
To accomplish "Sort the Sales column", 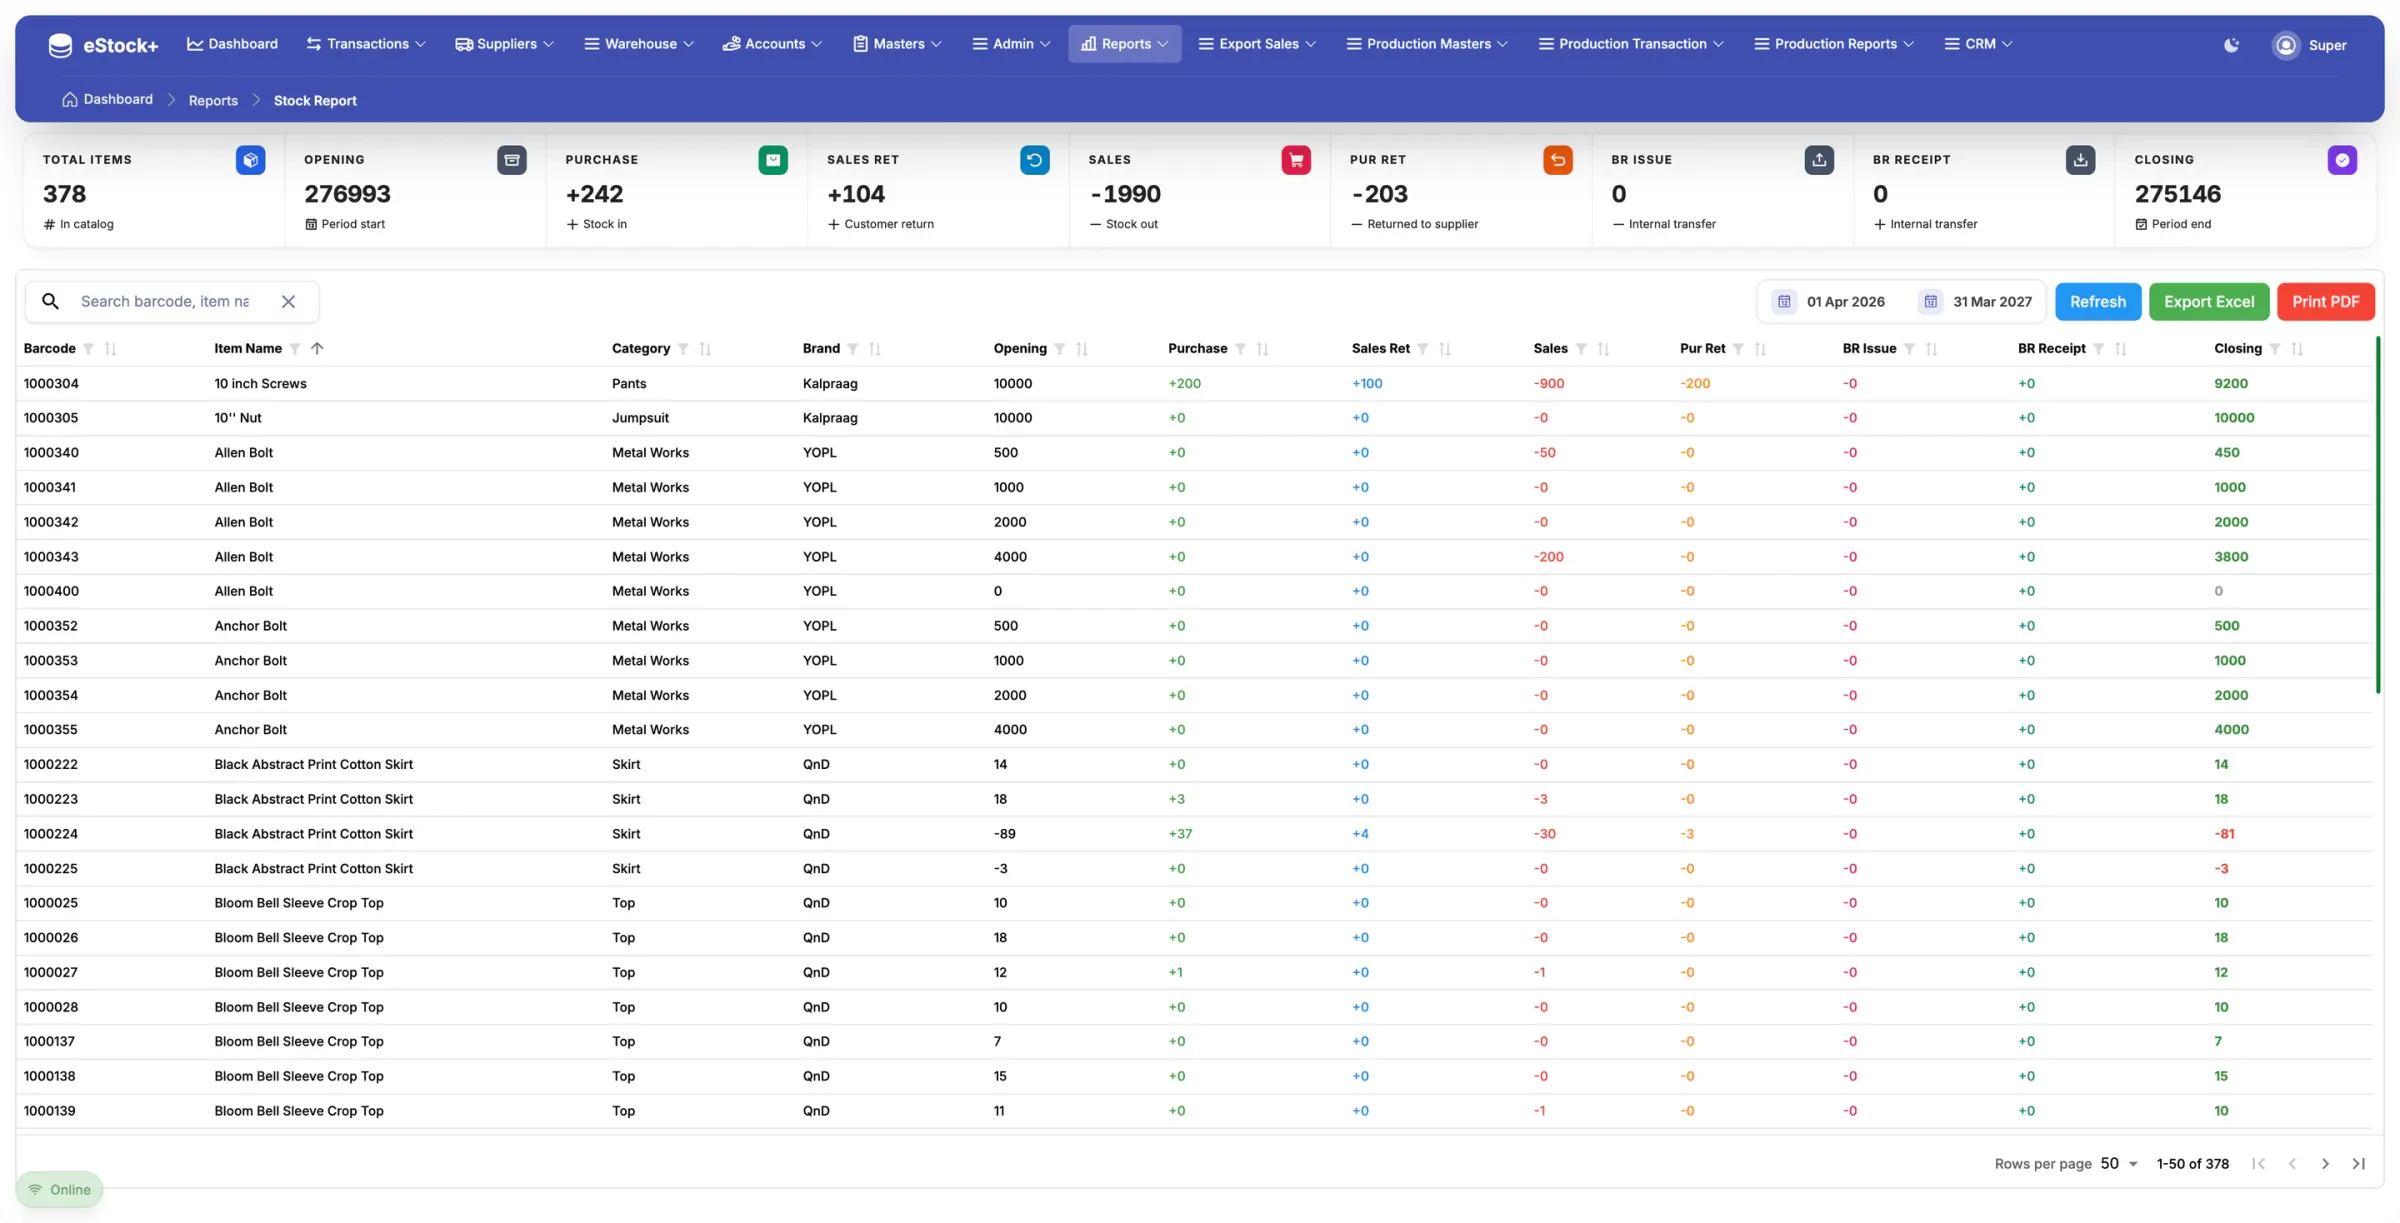I will point(1604,349).
